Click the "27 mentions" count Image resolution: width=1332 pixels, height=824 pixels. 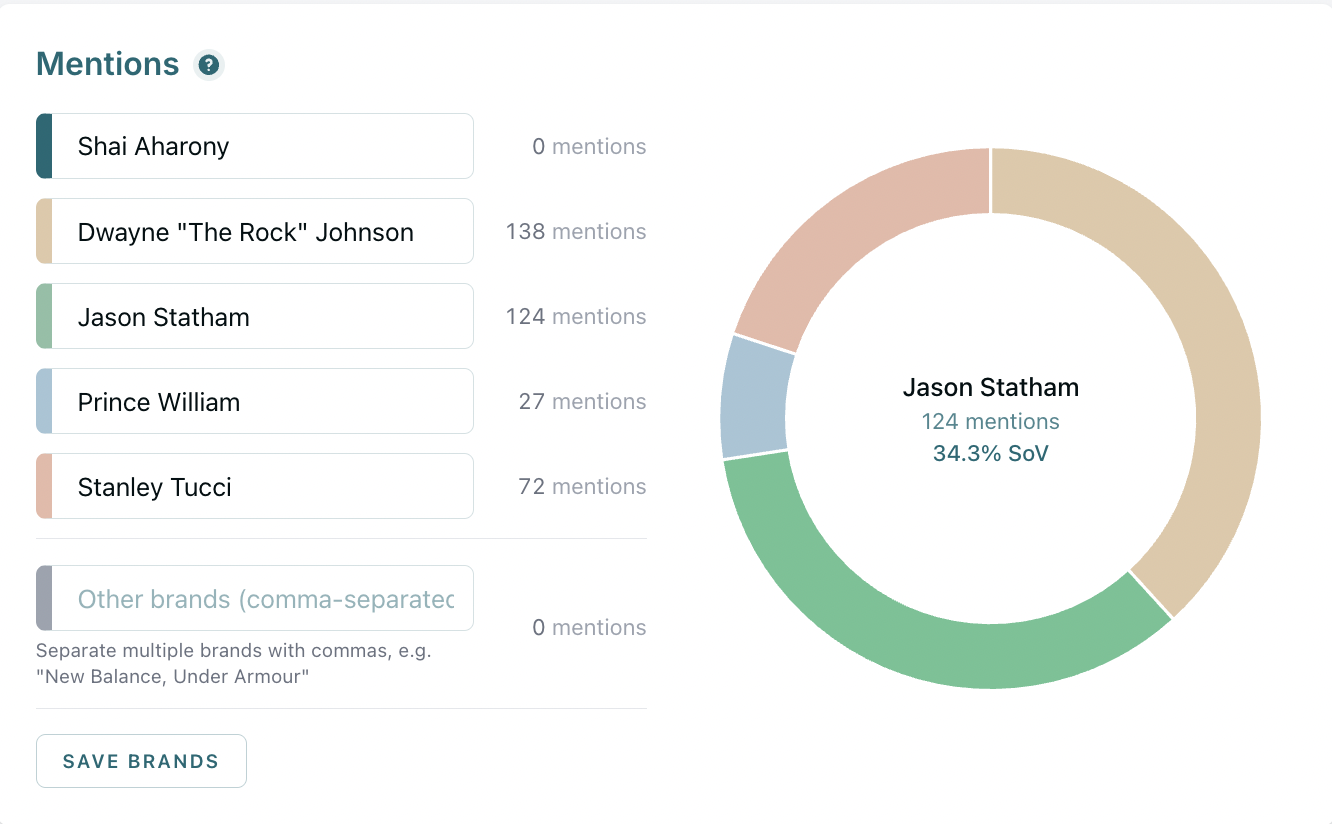pyautogui.click(x=582, y=401)
